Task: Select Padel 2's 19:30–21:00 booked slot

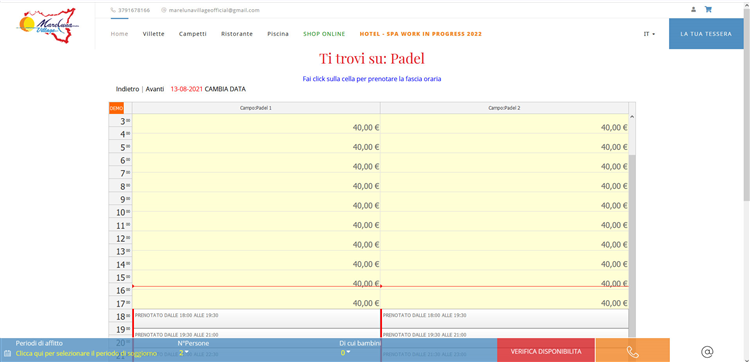Action: pyautogui.click(x=505, y=334)
